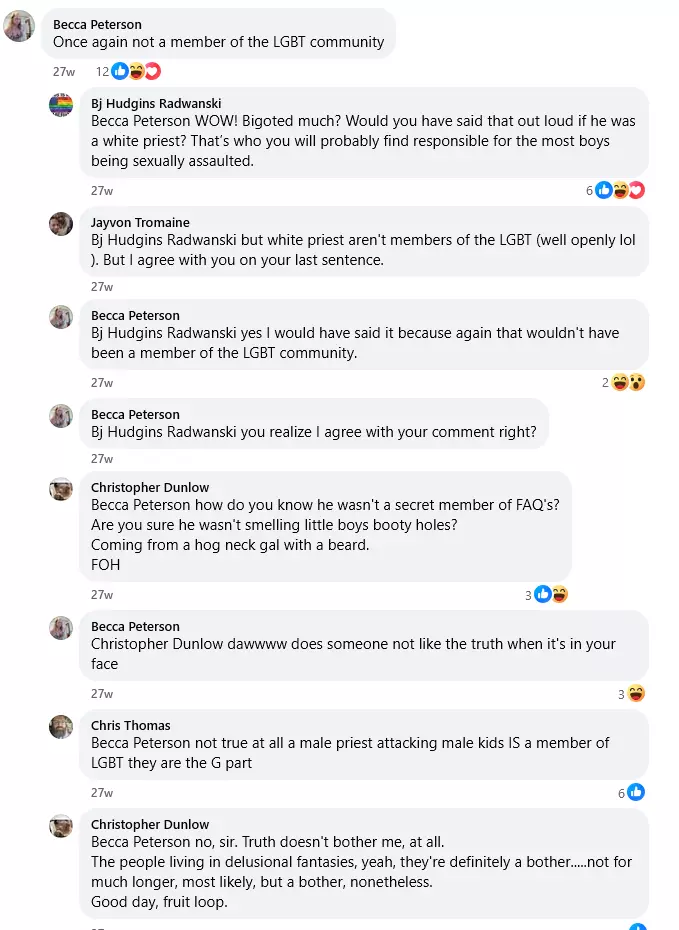Click Becca Peterson's name on the top comment
Image resolution: width=679 pixels, height=930 pixels.
point(97,24)
